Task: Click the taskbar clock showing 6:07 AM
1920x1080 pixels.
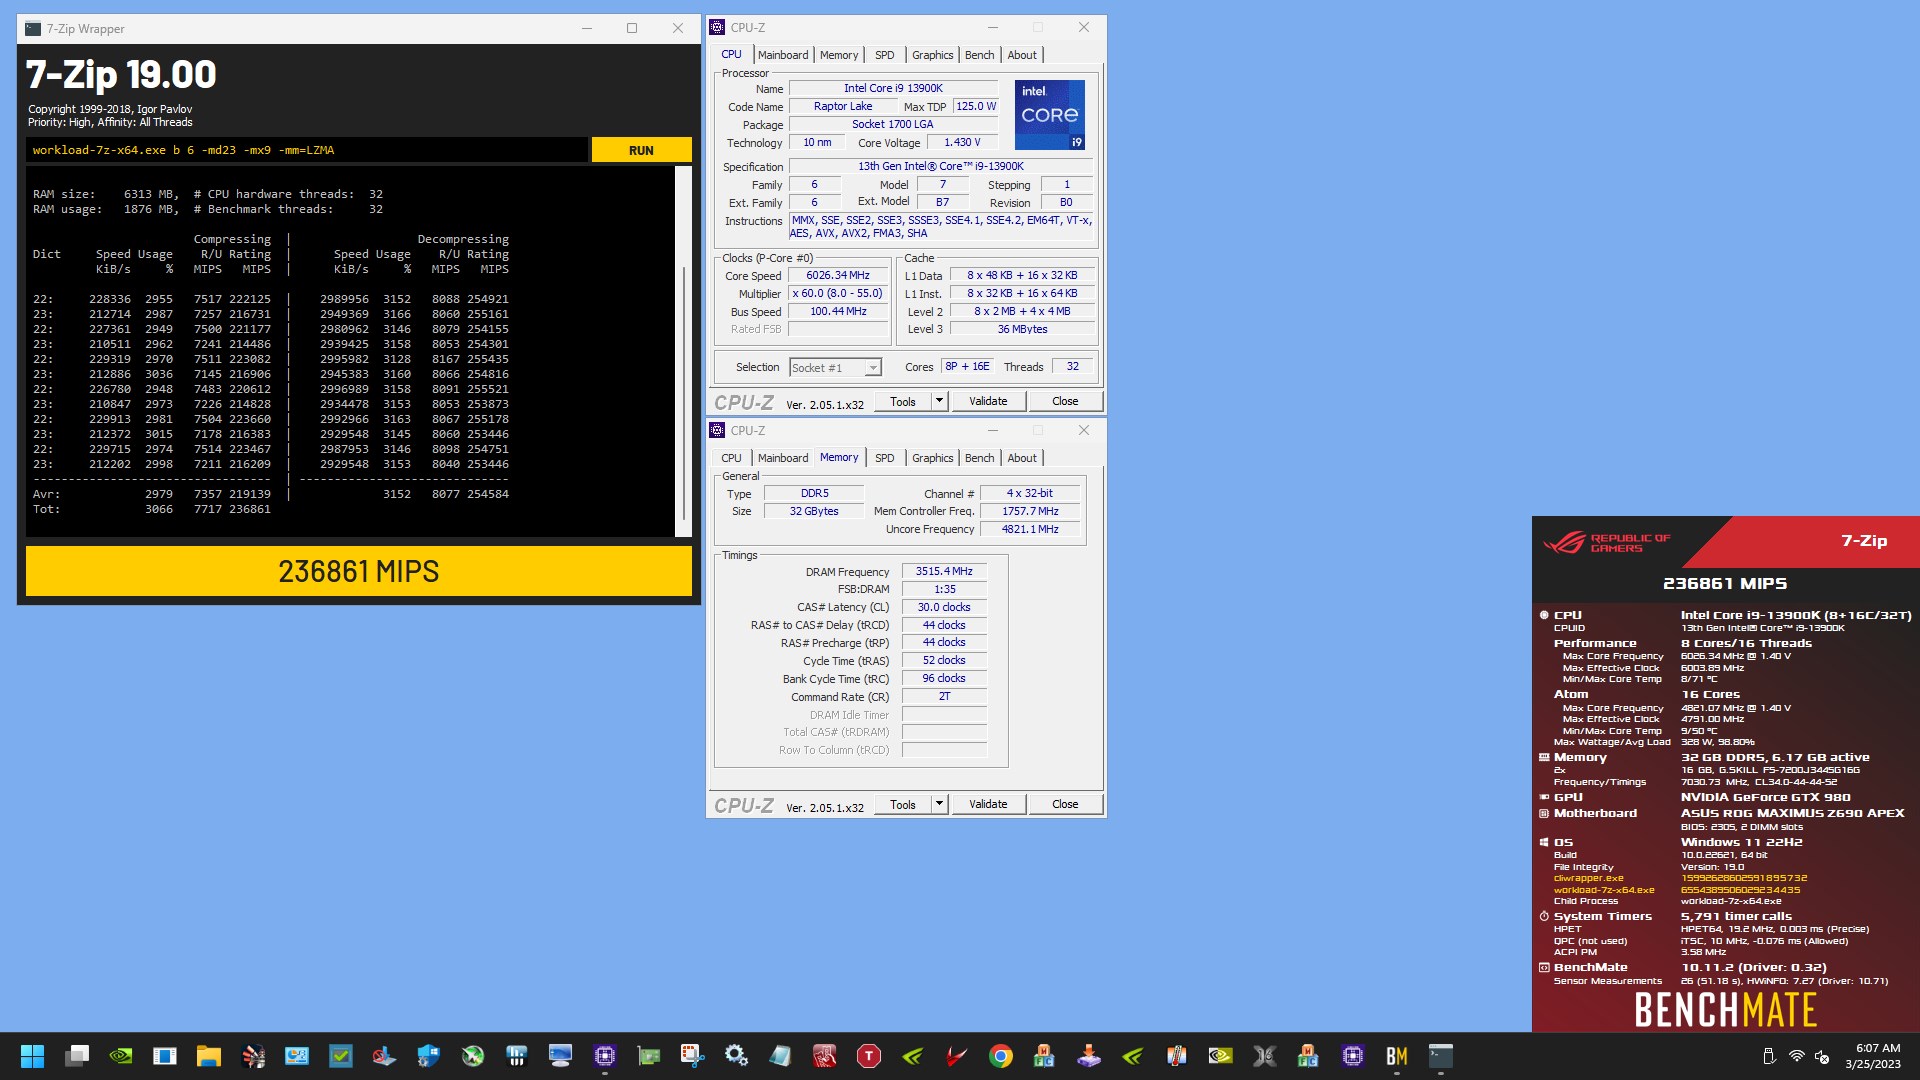Action: click(1872, 1056)
